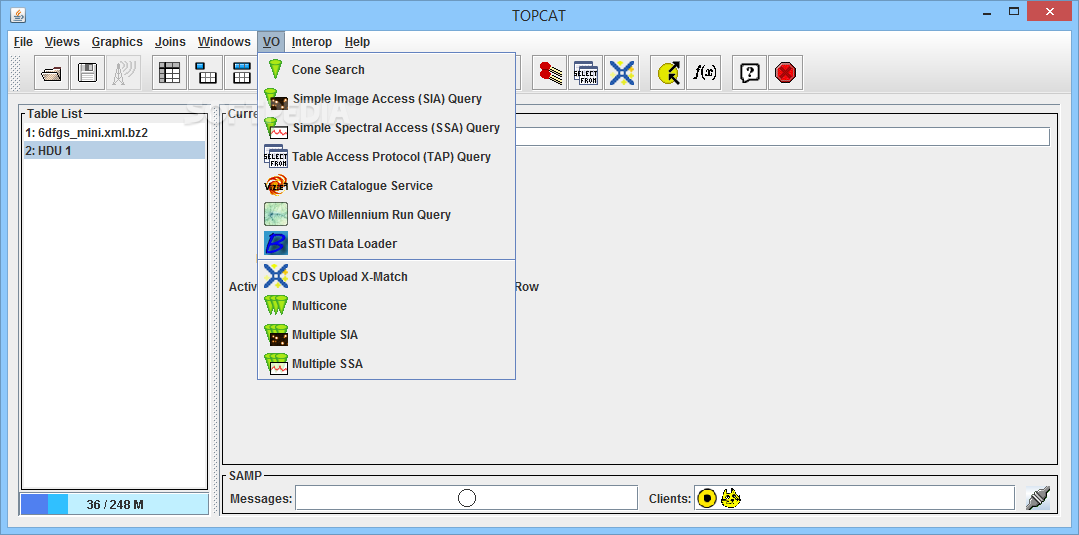The image size is (1079, 535).
Task: Click the Java icon in title bar
Action: pyautogui.click(x=18, y=14)
